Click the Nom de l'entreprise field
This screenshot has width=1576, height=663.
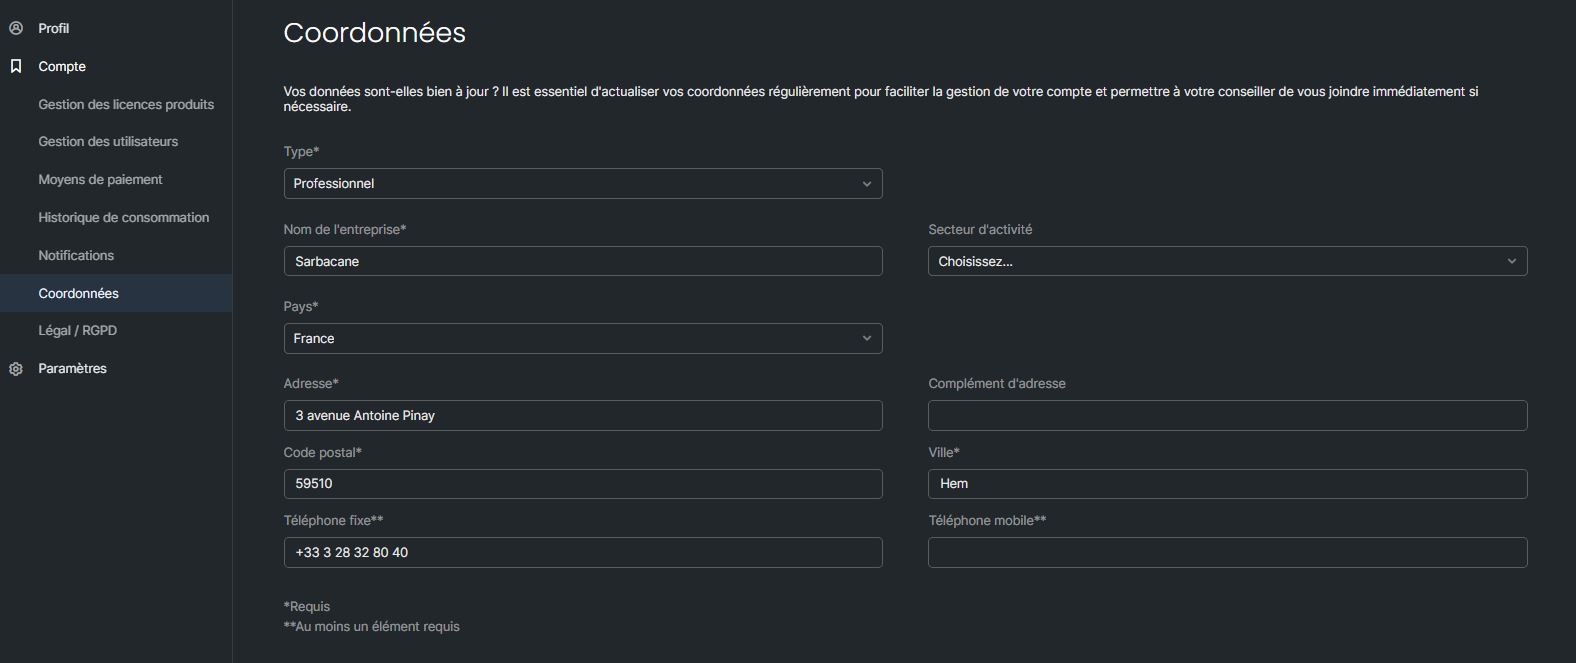(x=582, y=261)
